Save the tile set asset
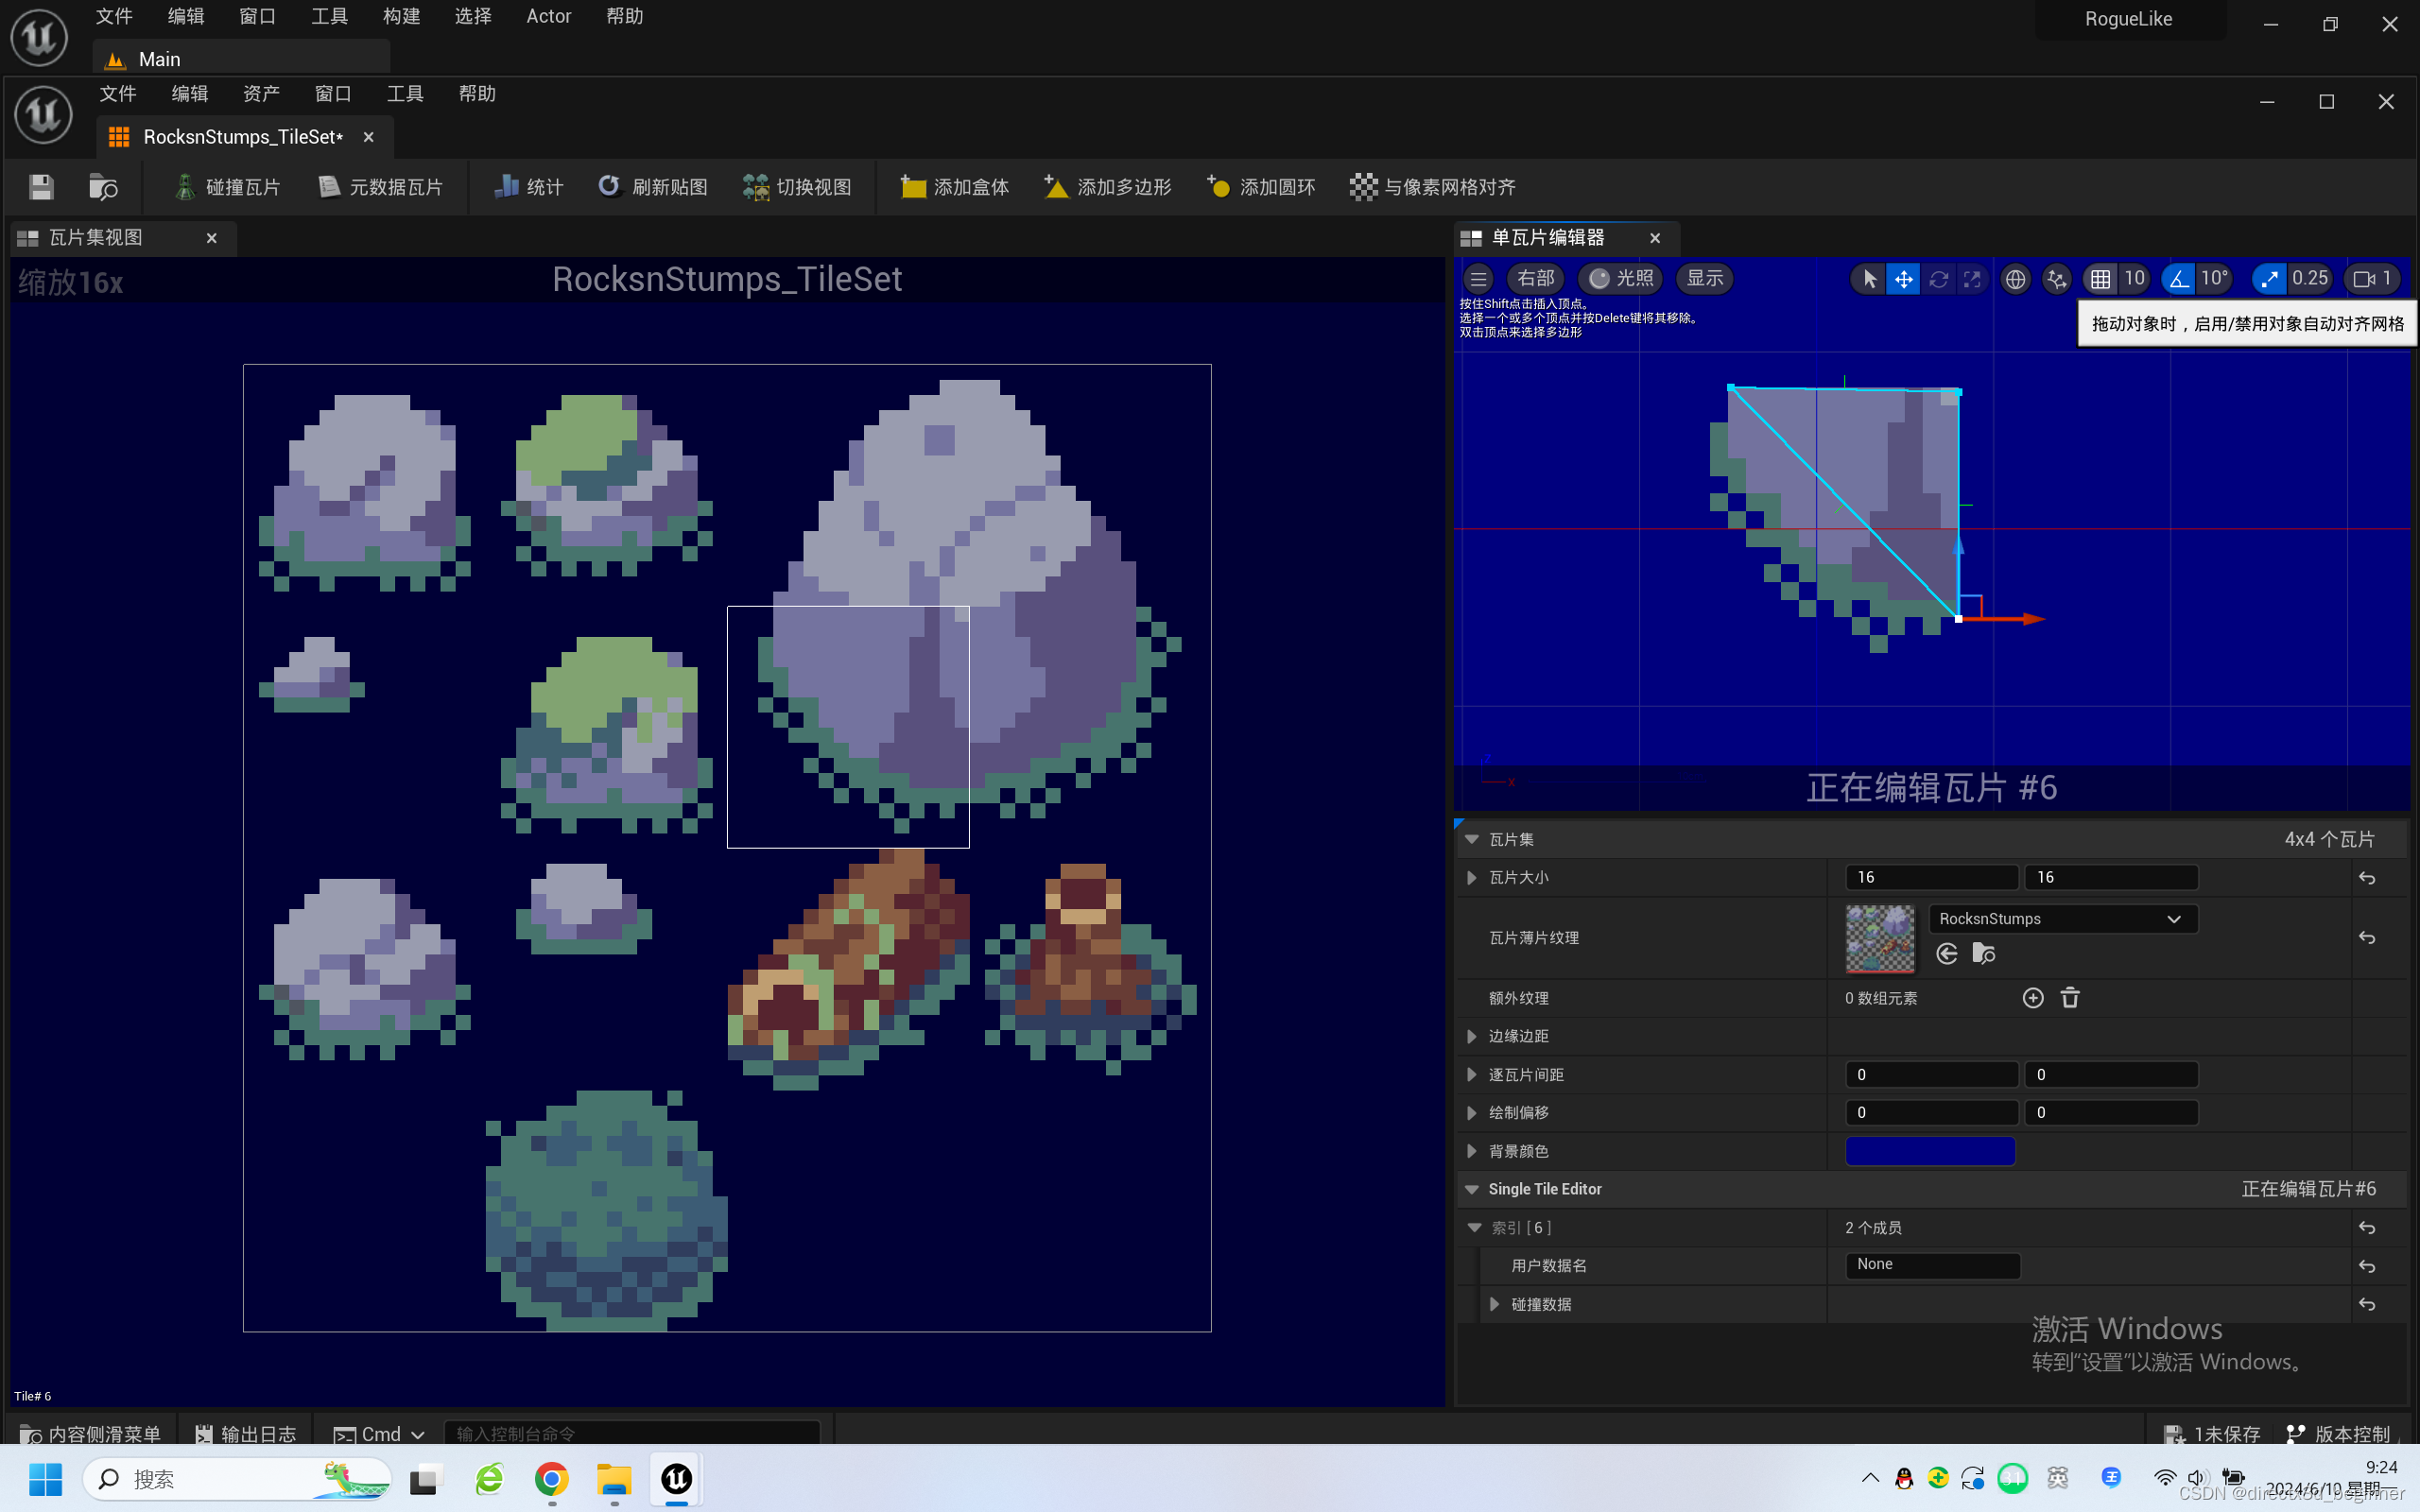The image size is (2420, 1512). [x=41, y=187]
